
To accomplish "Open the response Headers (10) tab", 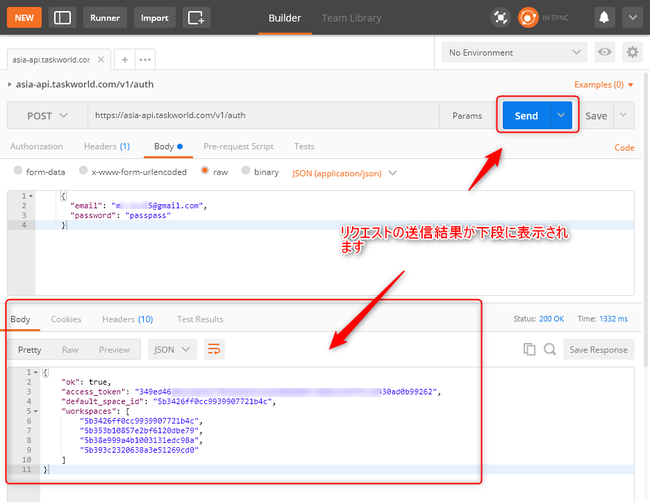I will tap(127, 319).
